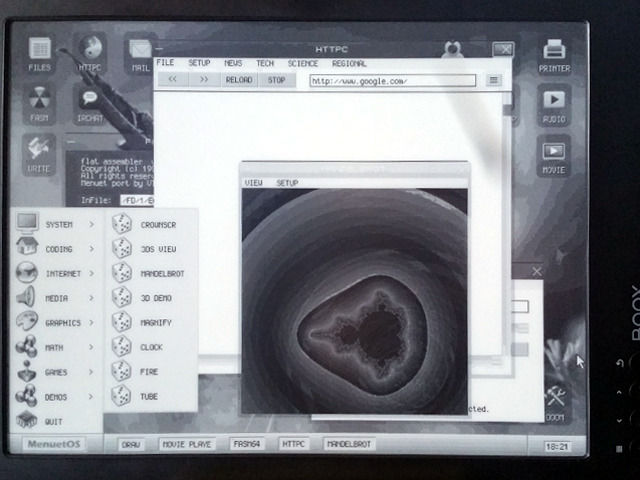Switch to MOVIE PLAYE taskbar button

tap(187, 444)
